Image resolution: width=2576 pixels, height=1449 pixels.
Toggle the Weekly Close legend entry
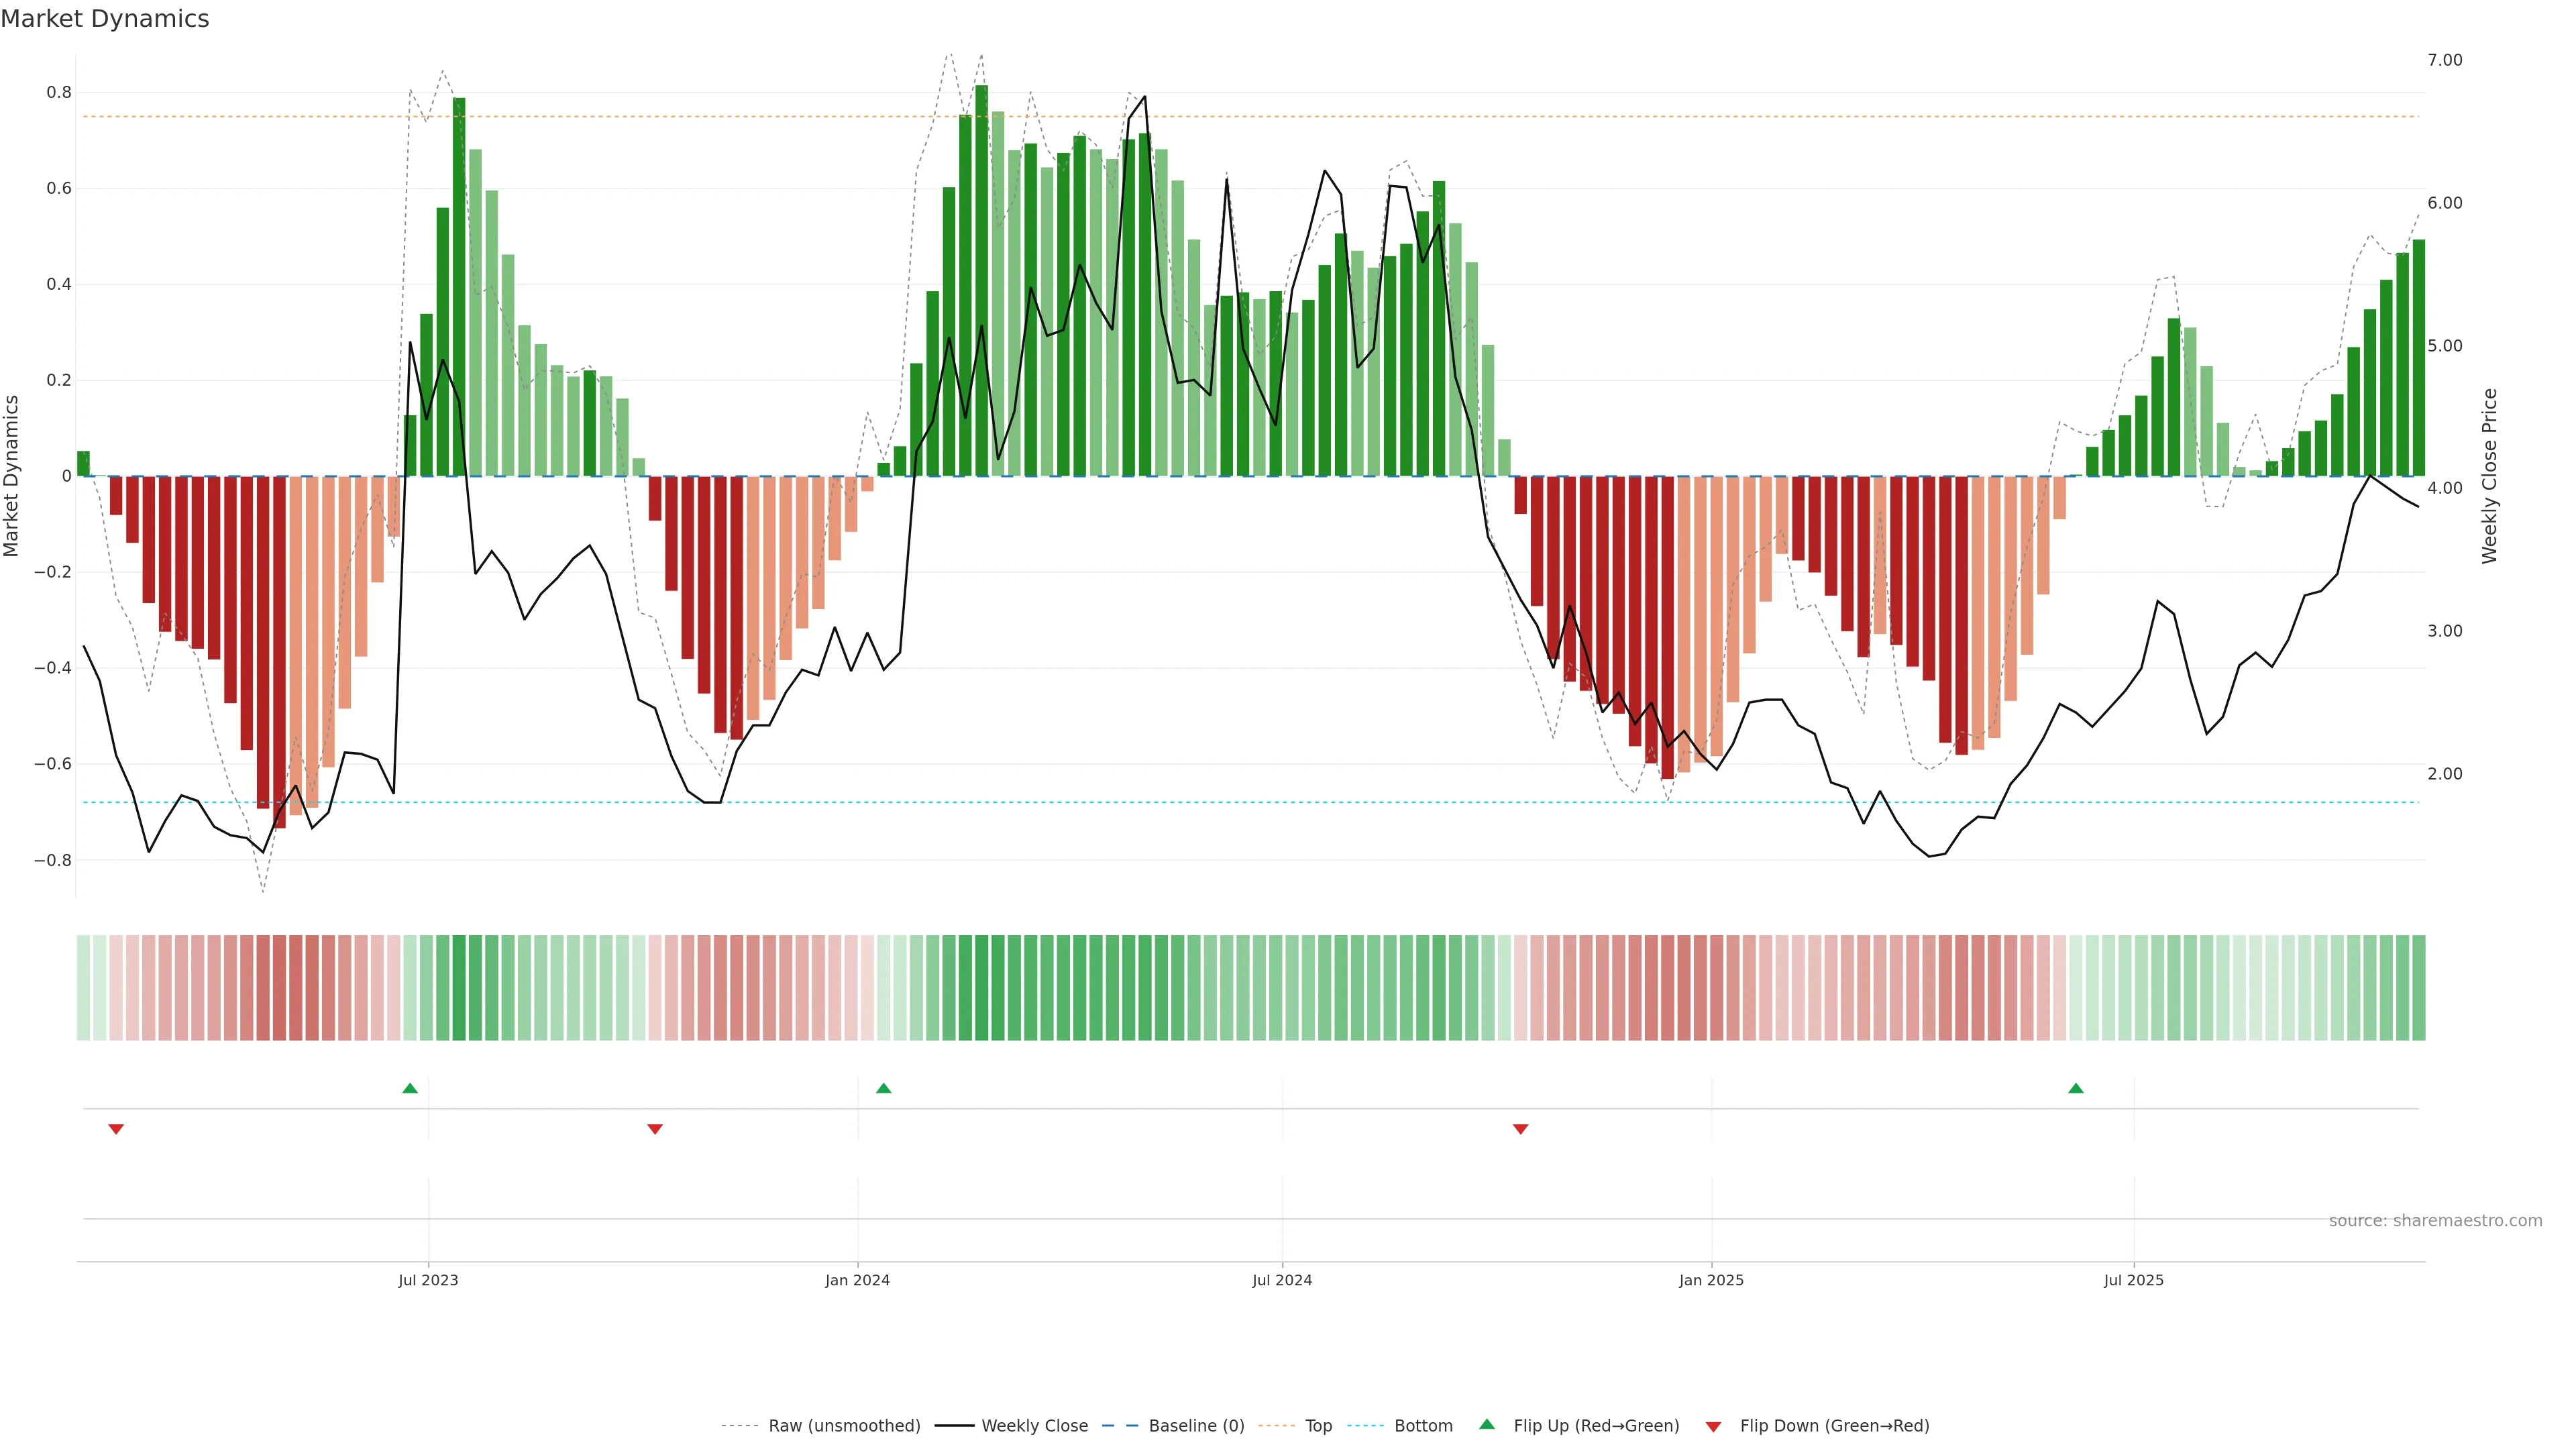coord(1034,1426)
